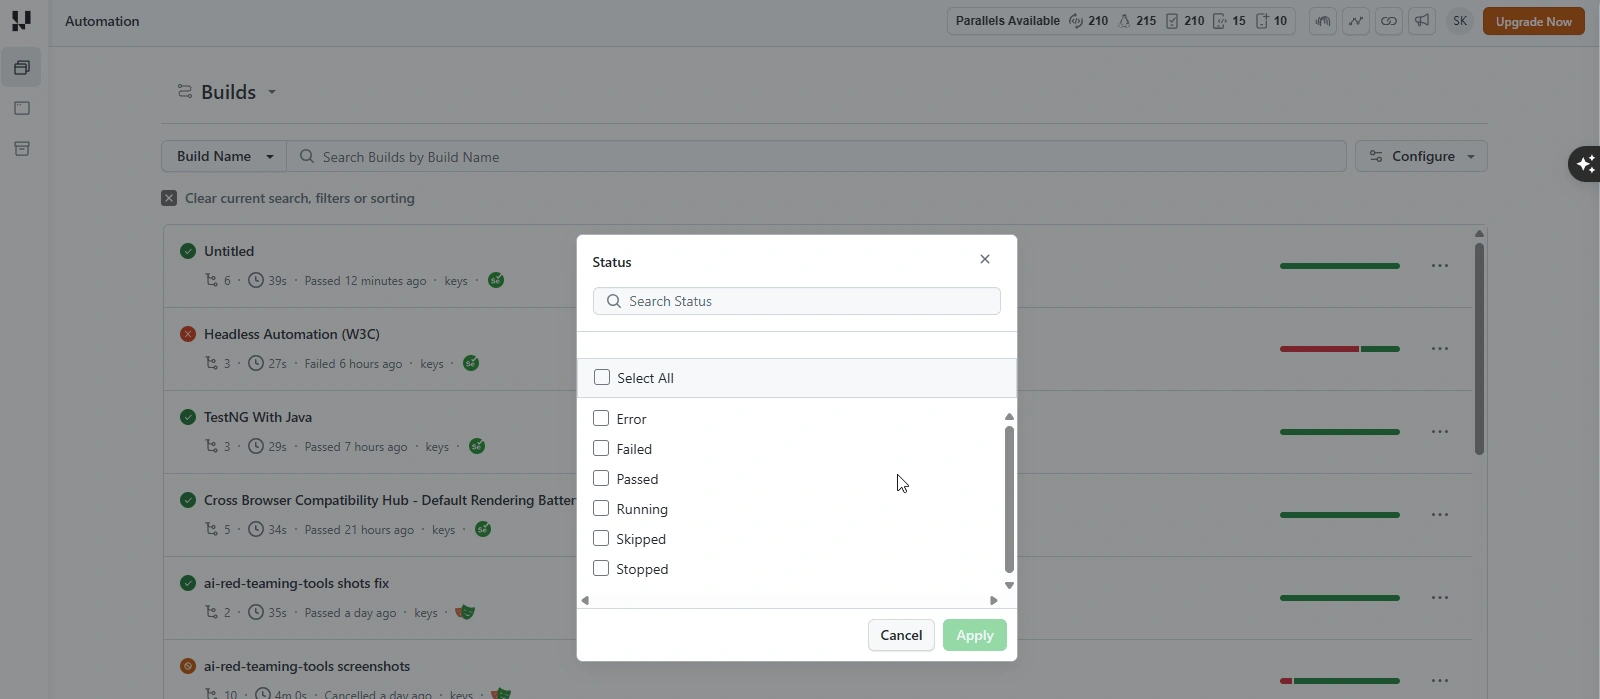1600x699 pixels.
Task: Click the builds list vertical scrollbar
Action: pyautogui.click(x=1479, y=349)
